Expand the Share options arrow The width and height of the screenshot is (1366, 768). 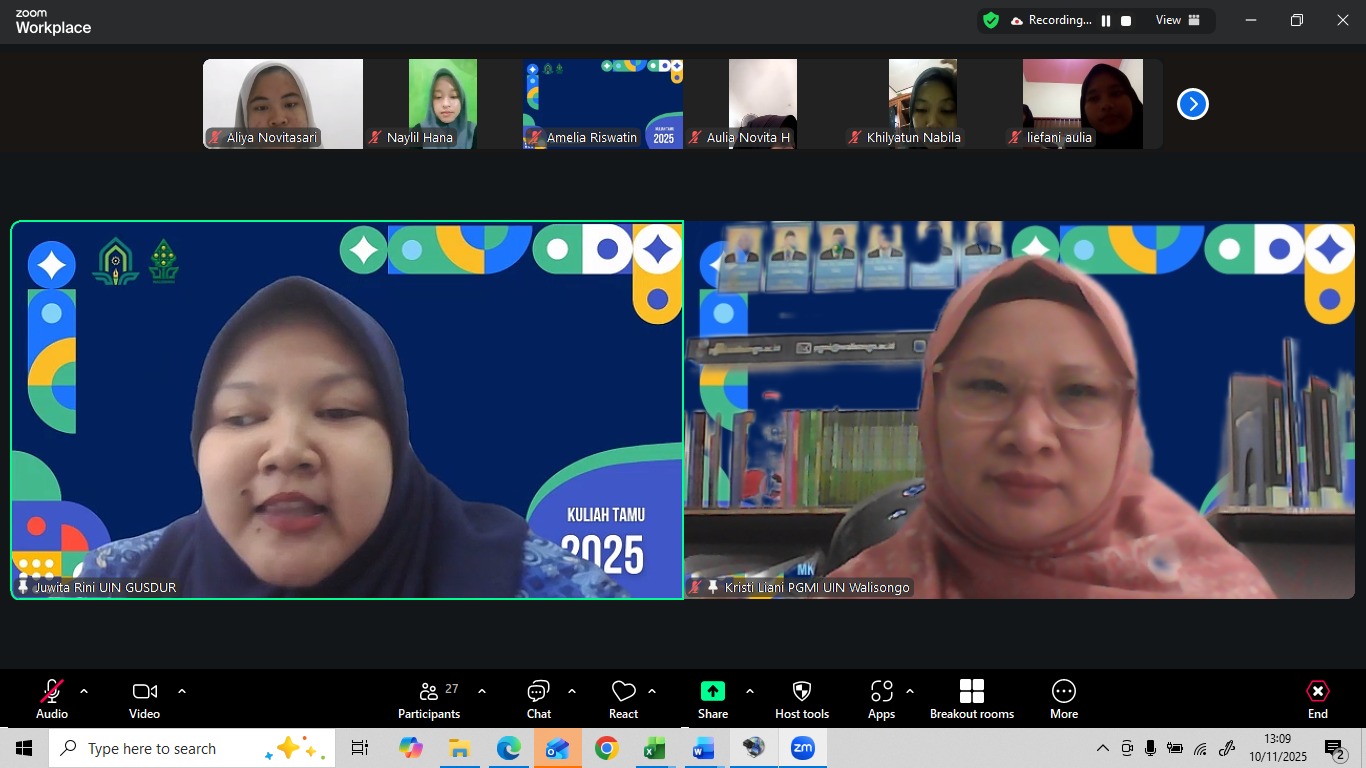coord(750,691)
